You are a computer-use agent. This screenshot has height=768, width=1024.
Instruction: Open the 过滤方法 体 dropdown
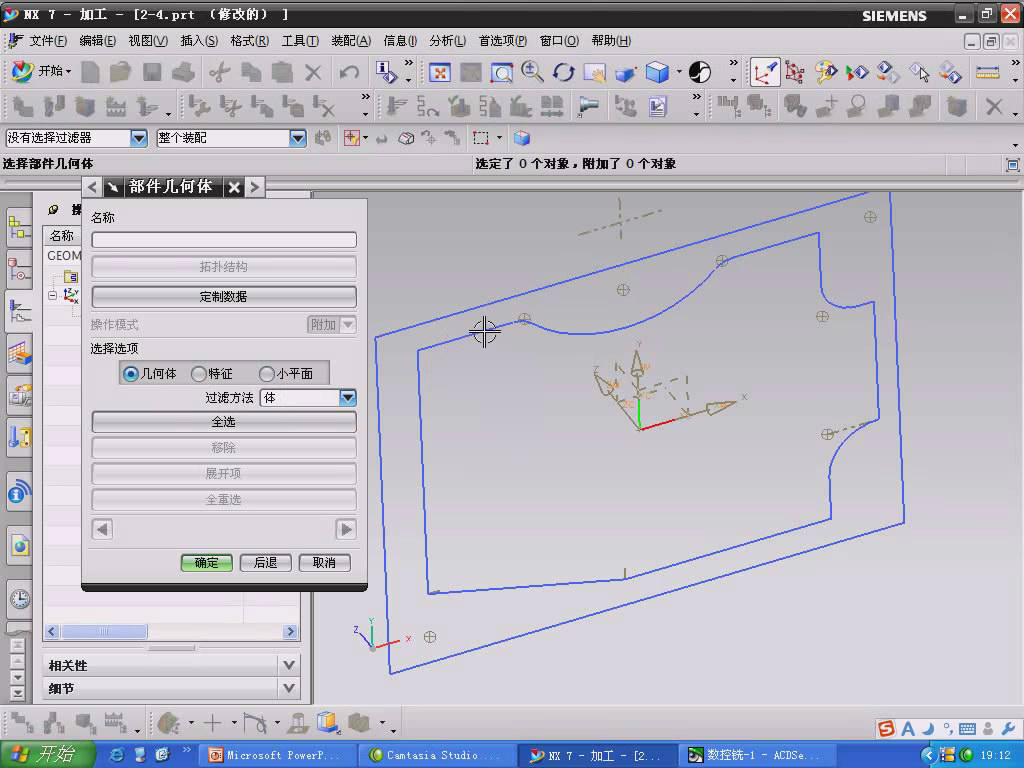tap(347, 397)
